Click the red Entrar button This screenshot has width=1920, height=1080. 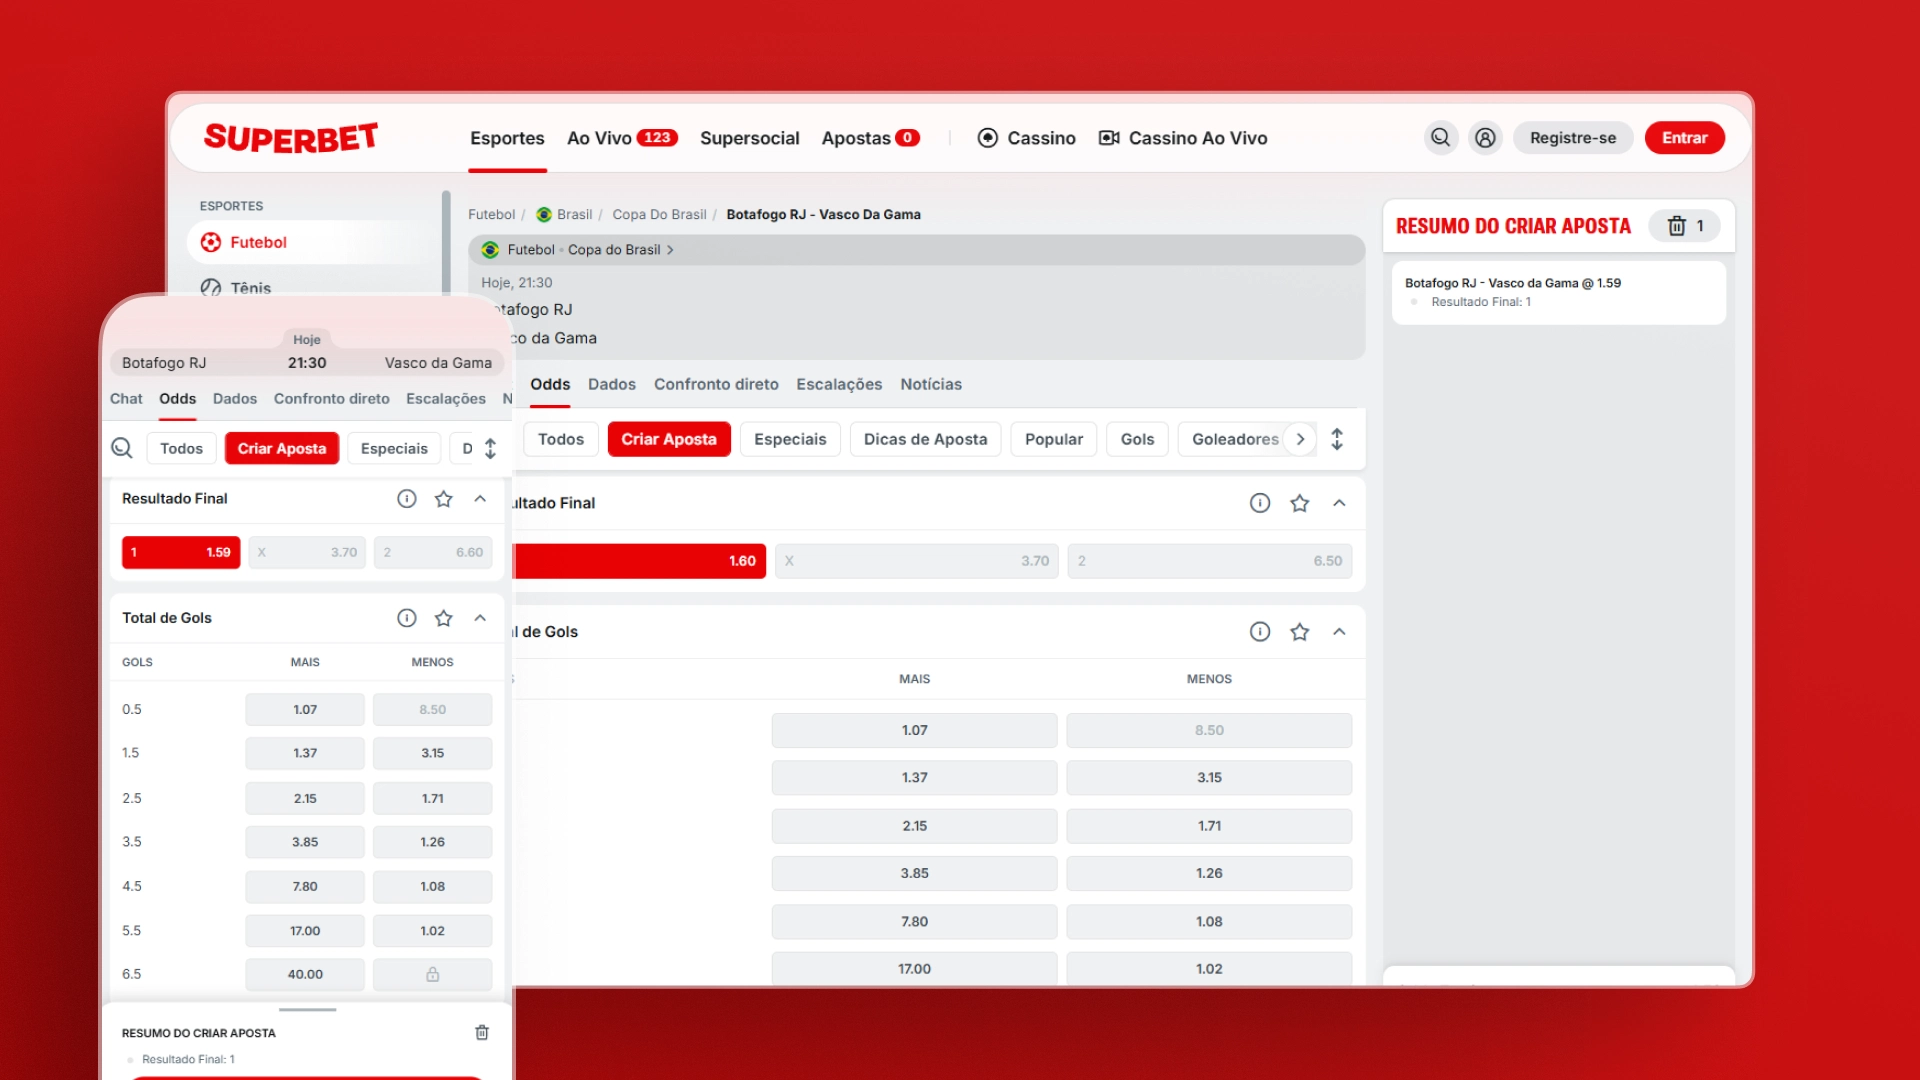(1685, 138)
